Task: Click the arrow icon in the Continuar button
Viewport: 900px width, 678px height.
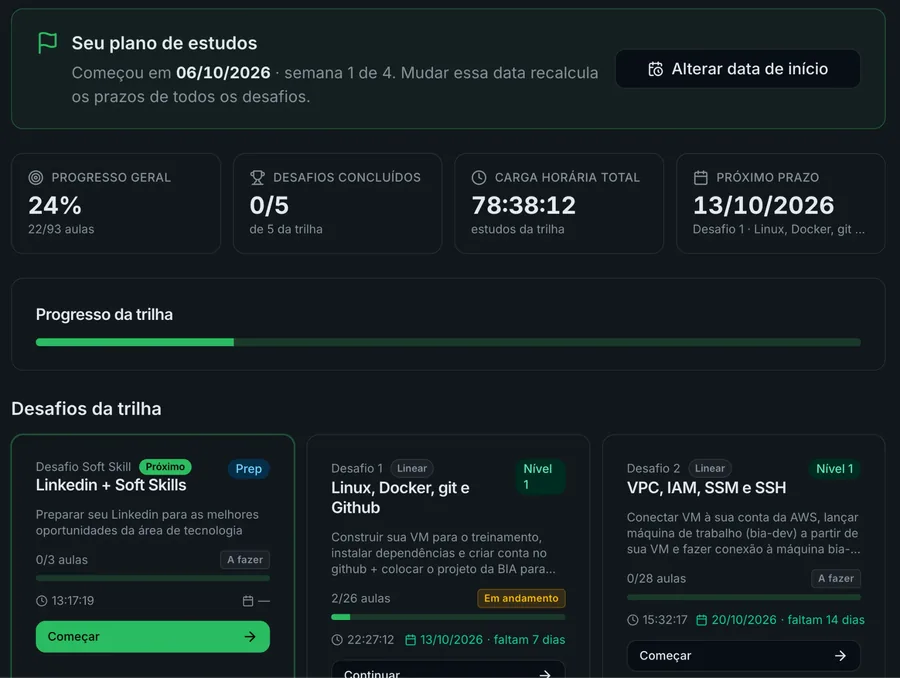Action: click(545, 674)
